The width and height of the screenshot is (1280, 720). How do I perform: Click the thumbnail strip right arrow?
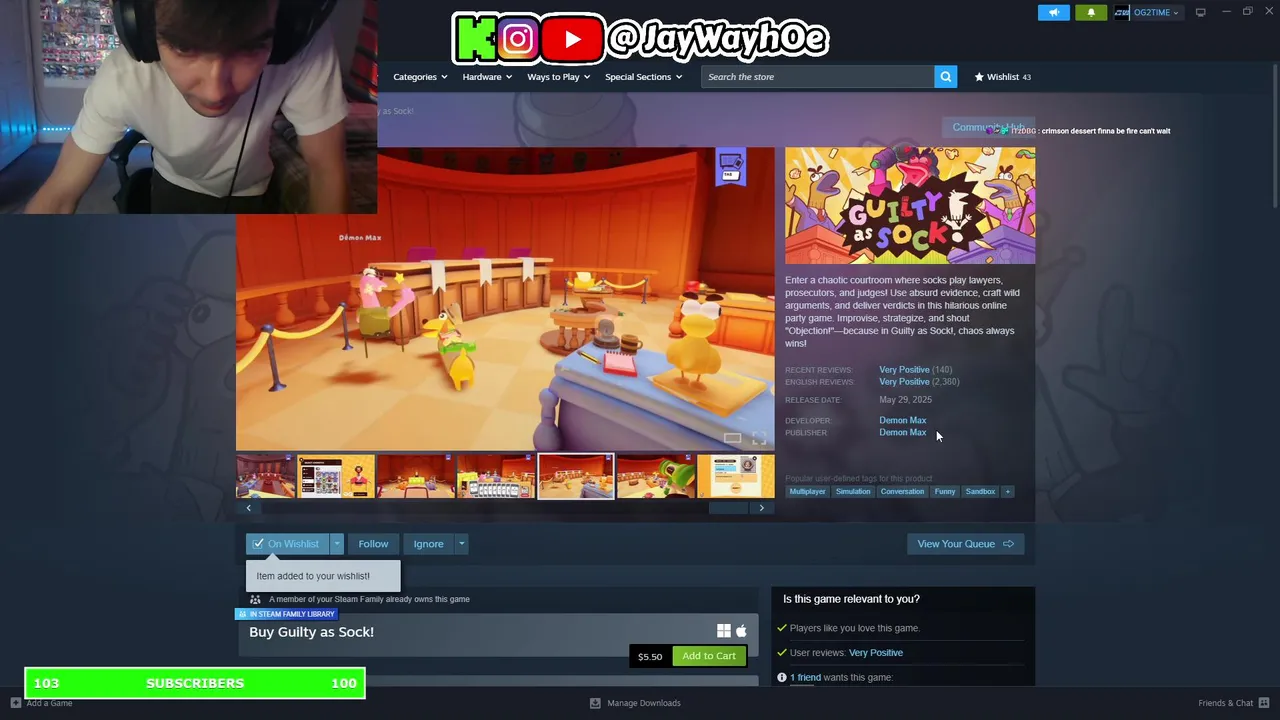tap(761, 508)
